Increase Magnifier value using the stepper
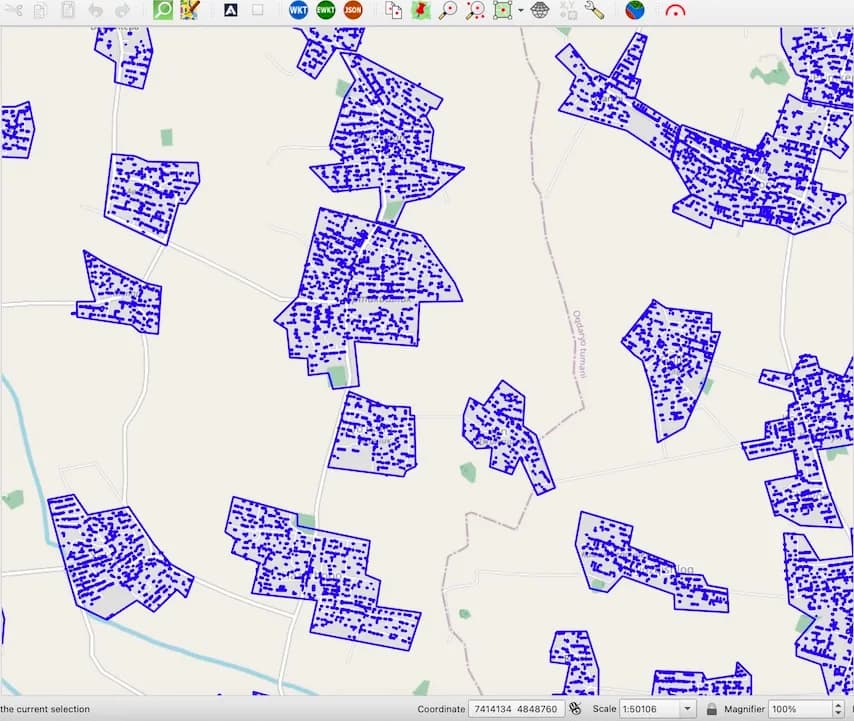The image size is (854, 721). tap(838, 704)
